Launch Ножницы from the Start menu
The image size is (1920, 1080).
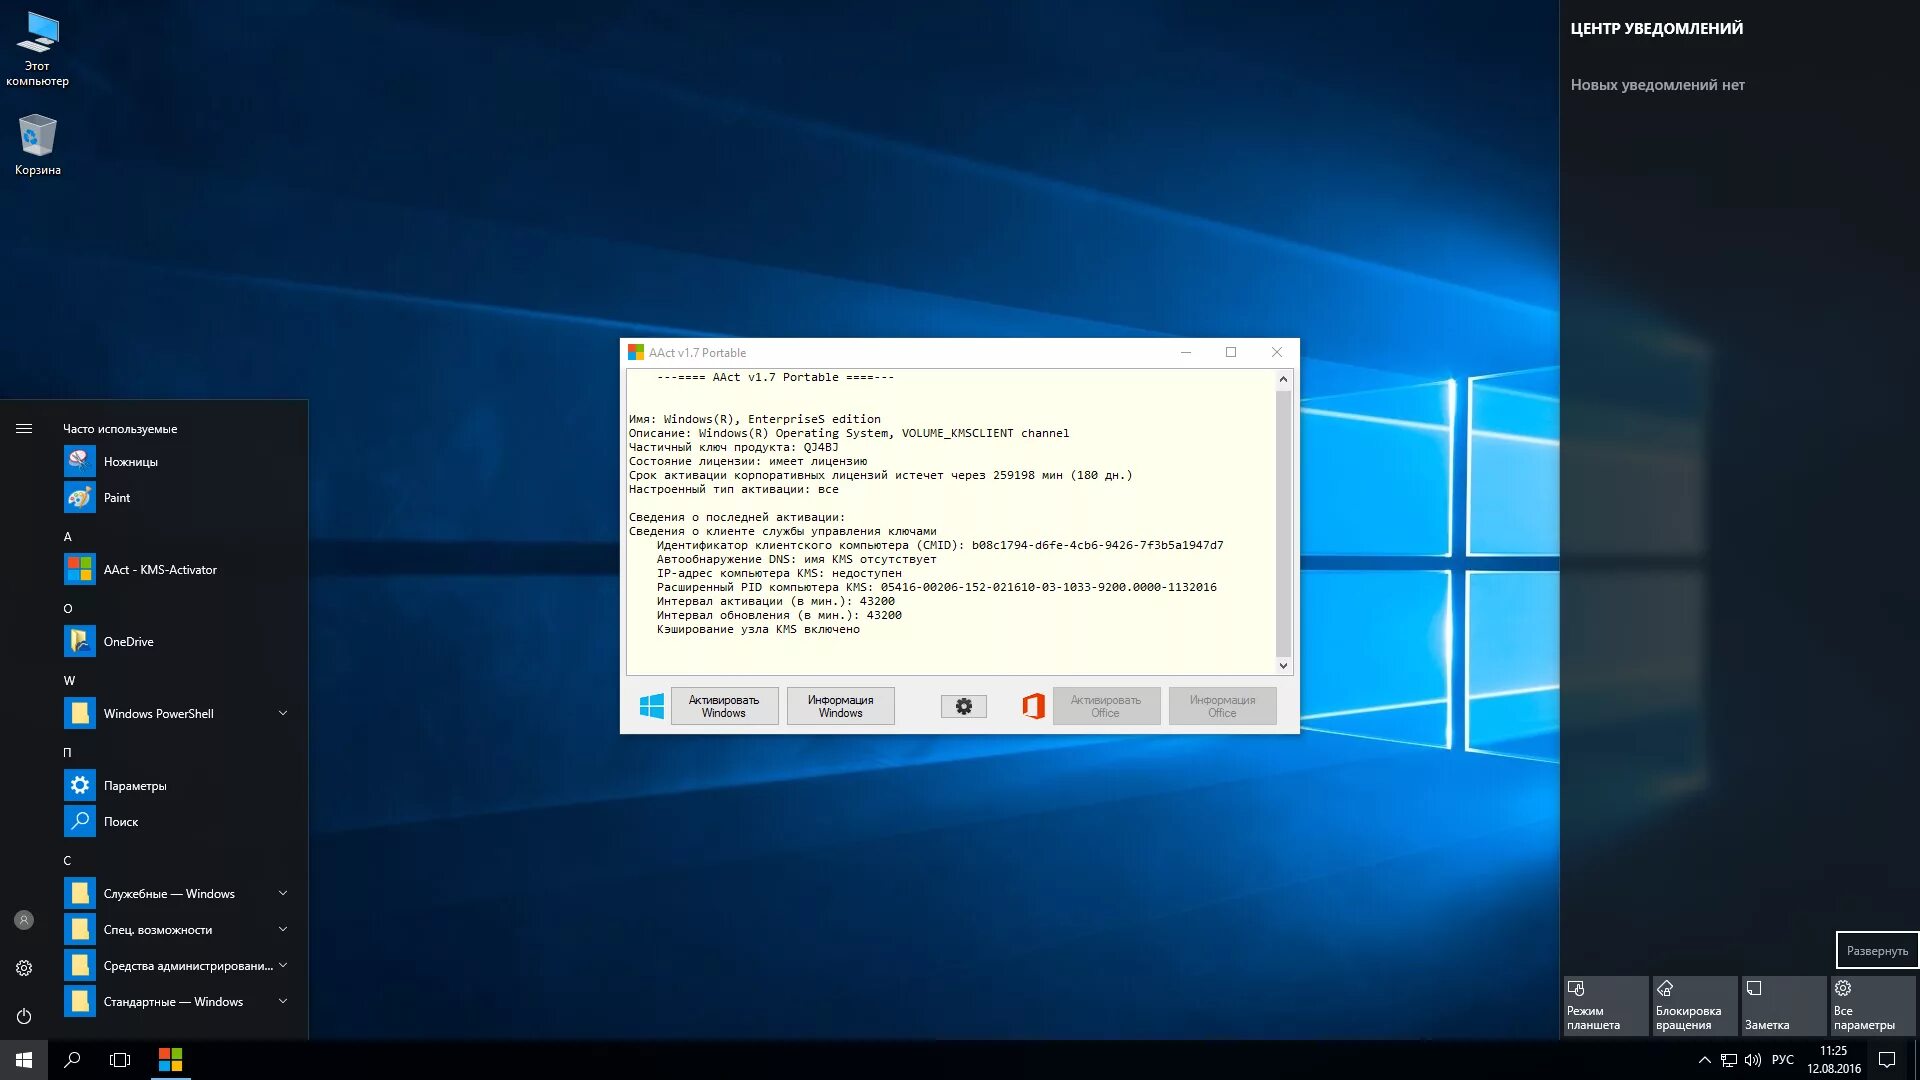point(178,462)
